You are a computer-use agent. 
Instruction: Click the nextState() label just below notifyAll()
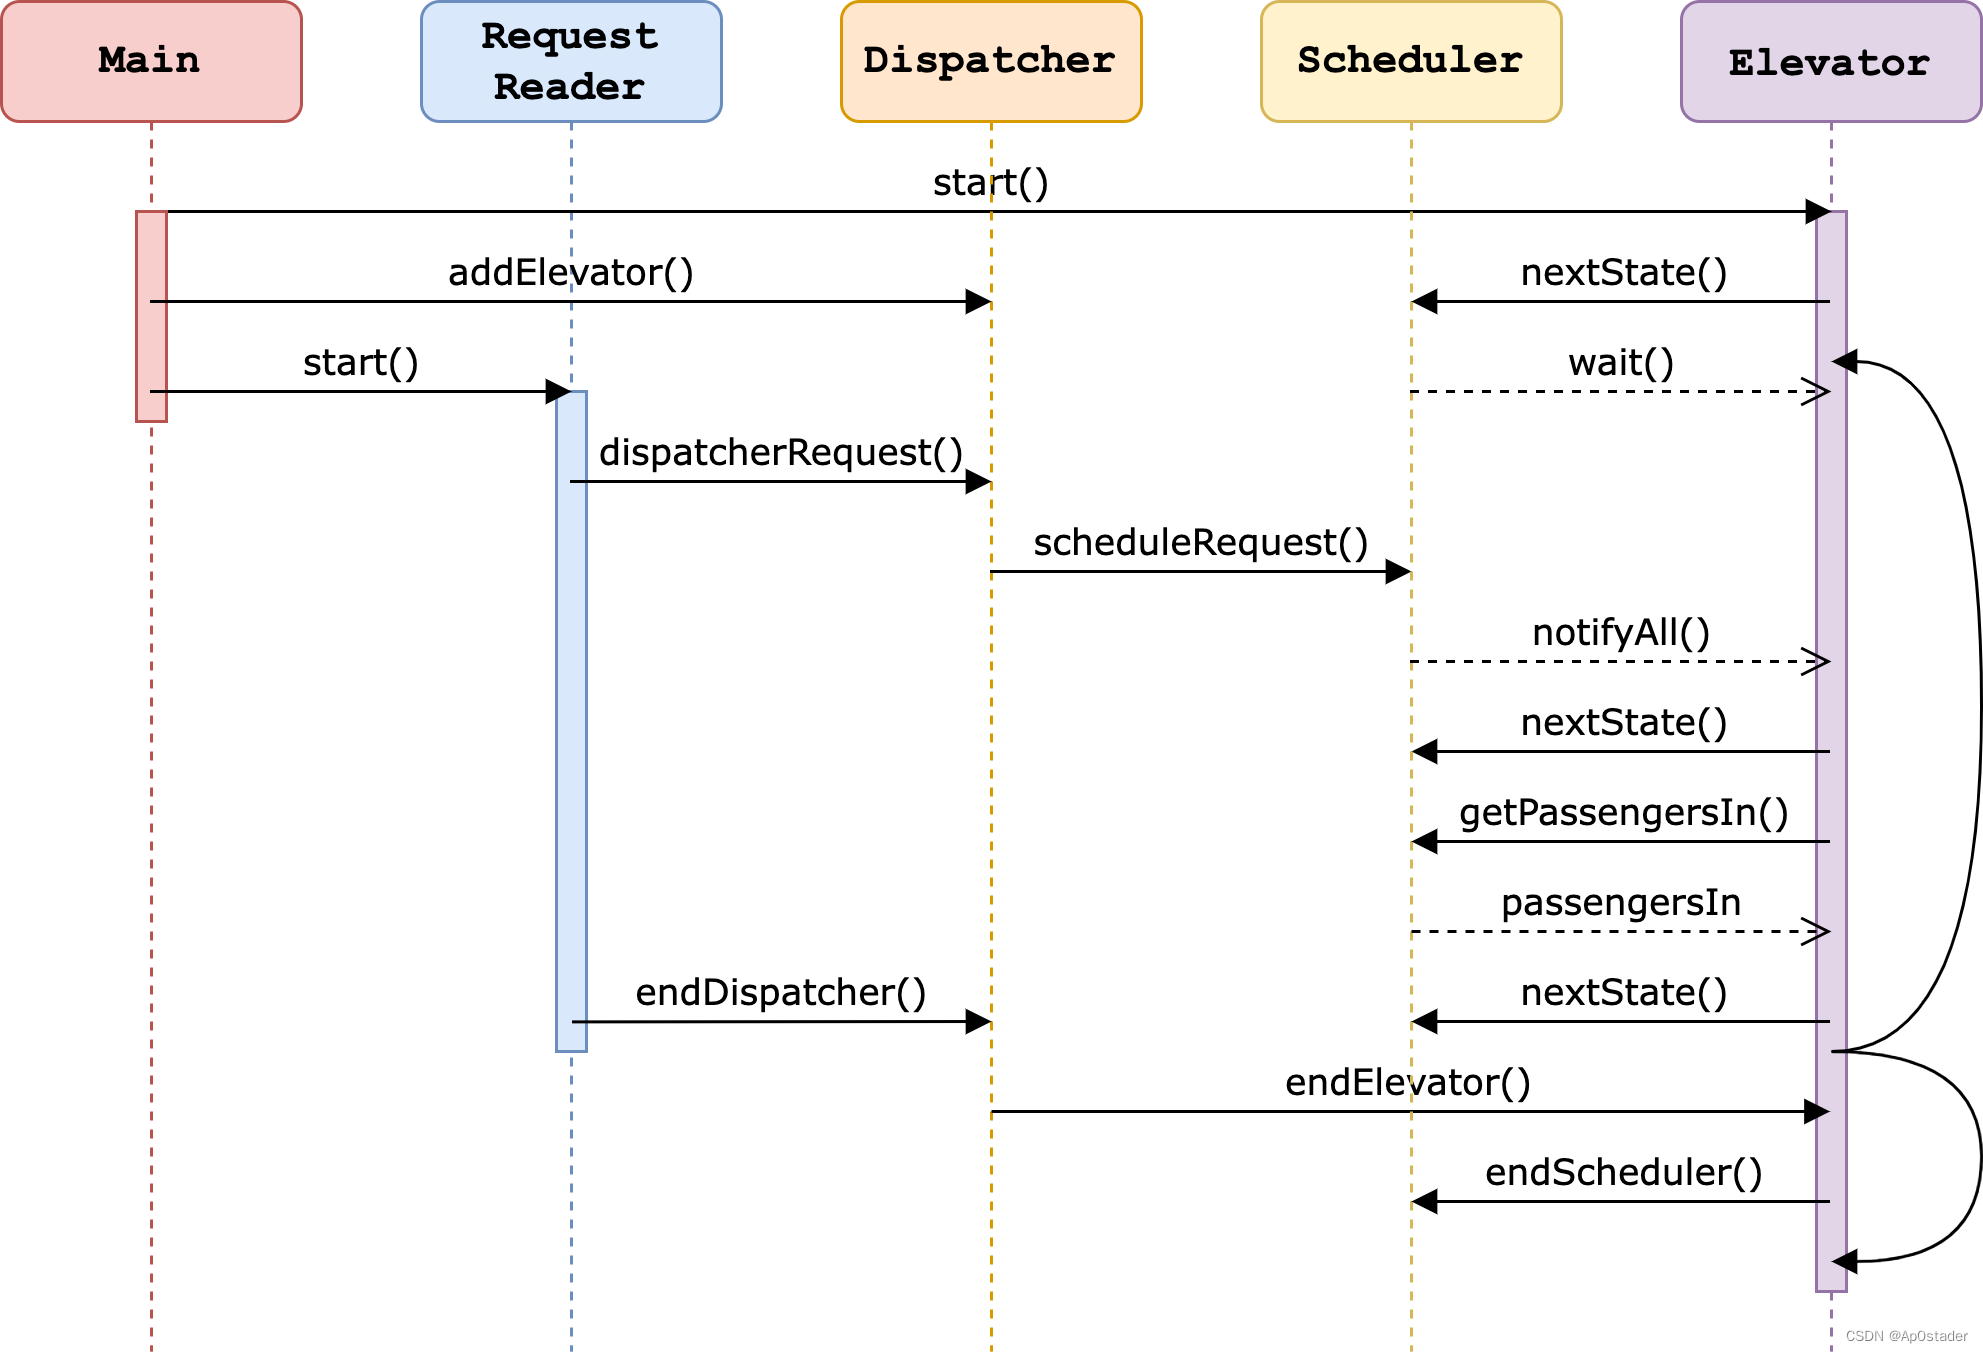(1624, 723)
